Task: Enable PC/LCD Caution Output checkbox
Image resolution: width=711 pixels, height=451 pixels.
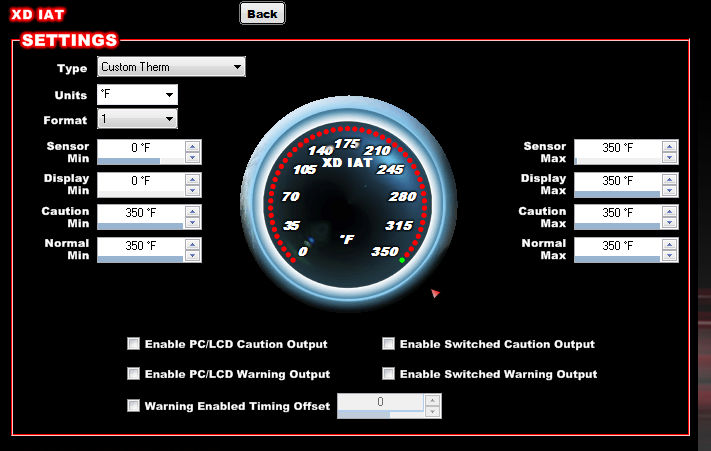Action: [x=134, y=344]
